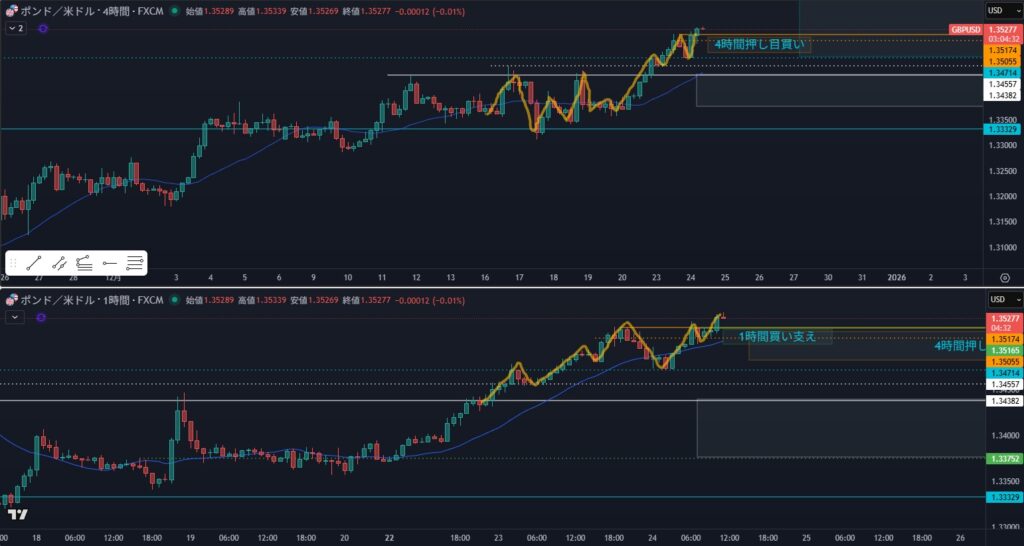Screen dimensions: 1024x546
Task: Select the trend line drawing tool
Action: tap(34, 263)
